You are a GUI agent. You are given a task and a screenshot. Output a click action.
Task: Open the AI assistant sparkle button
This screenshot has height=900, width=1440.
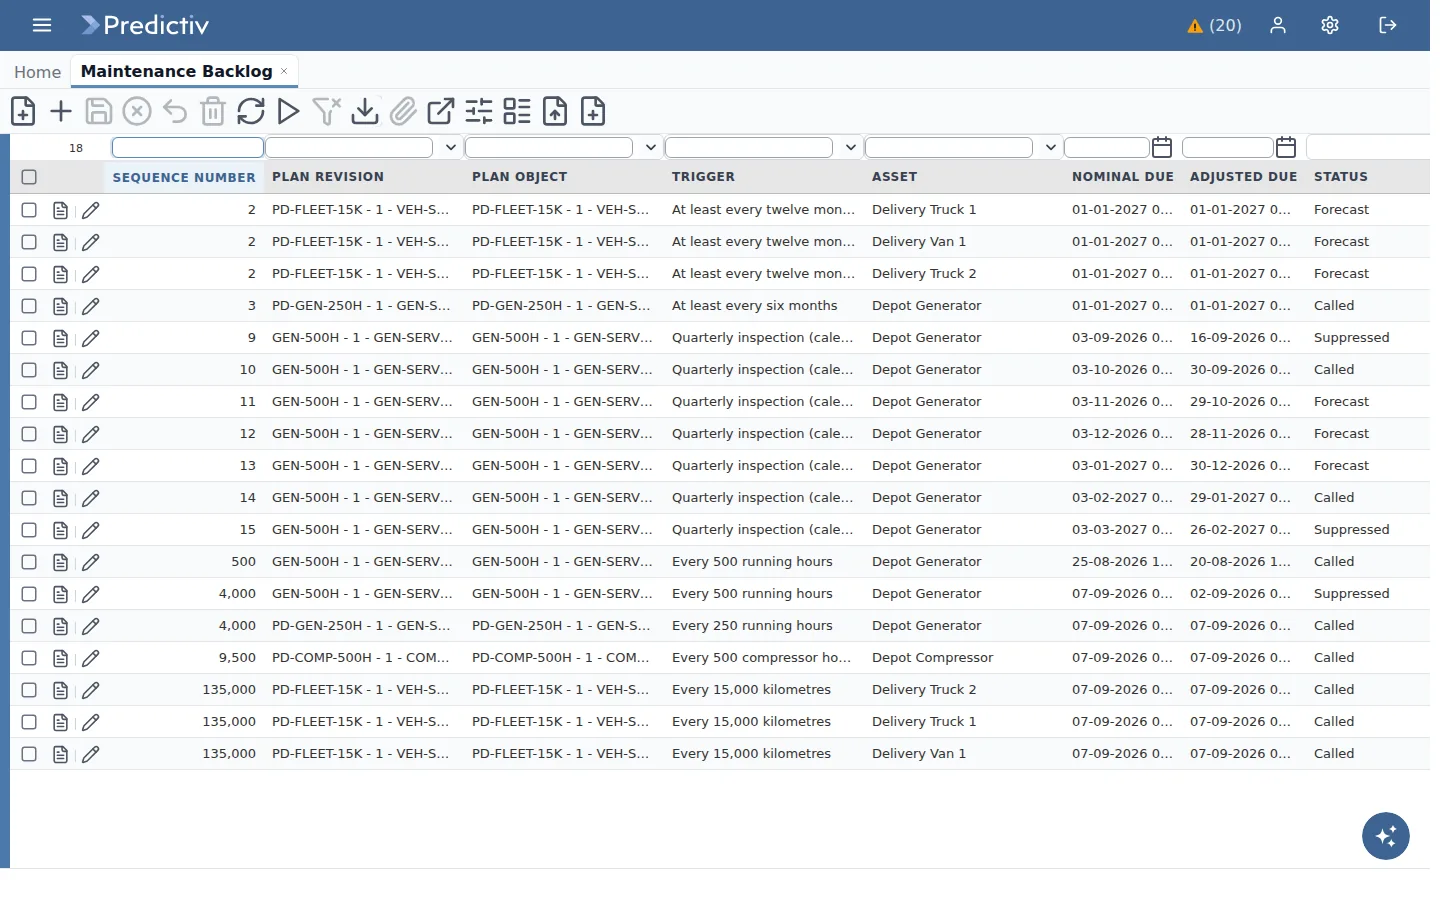(1386, 836)
